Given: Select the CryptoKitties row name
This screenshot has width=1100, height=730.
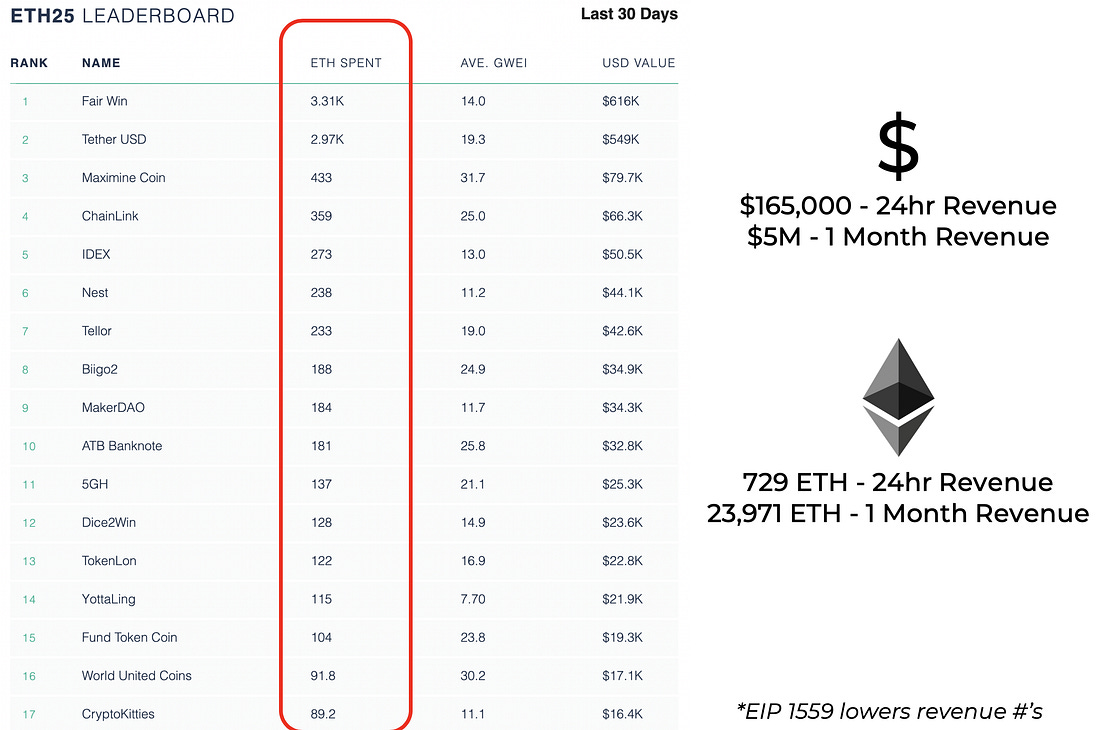Looking at the screenshot, I should [x=118, y=714].
